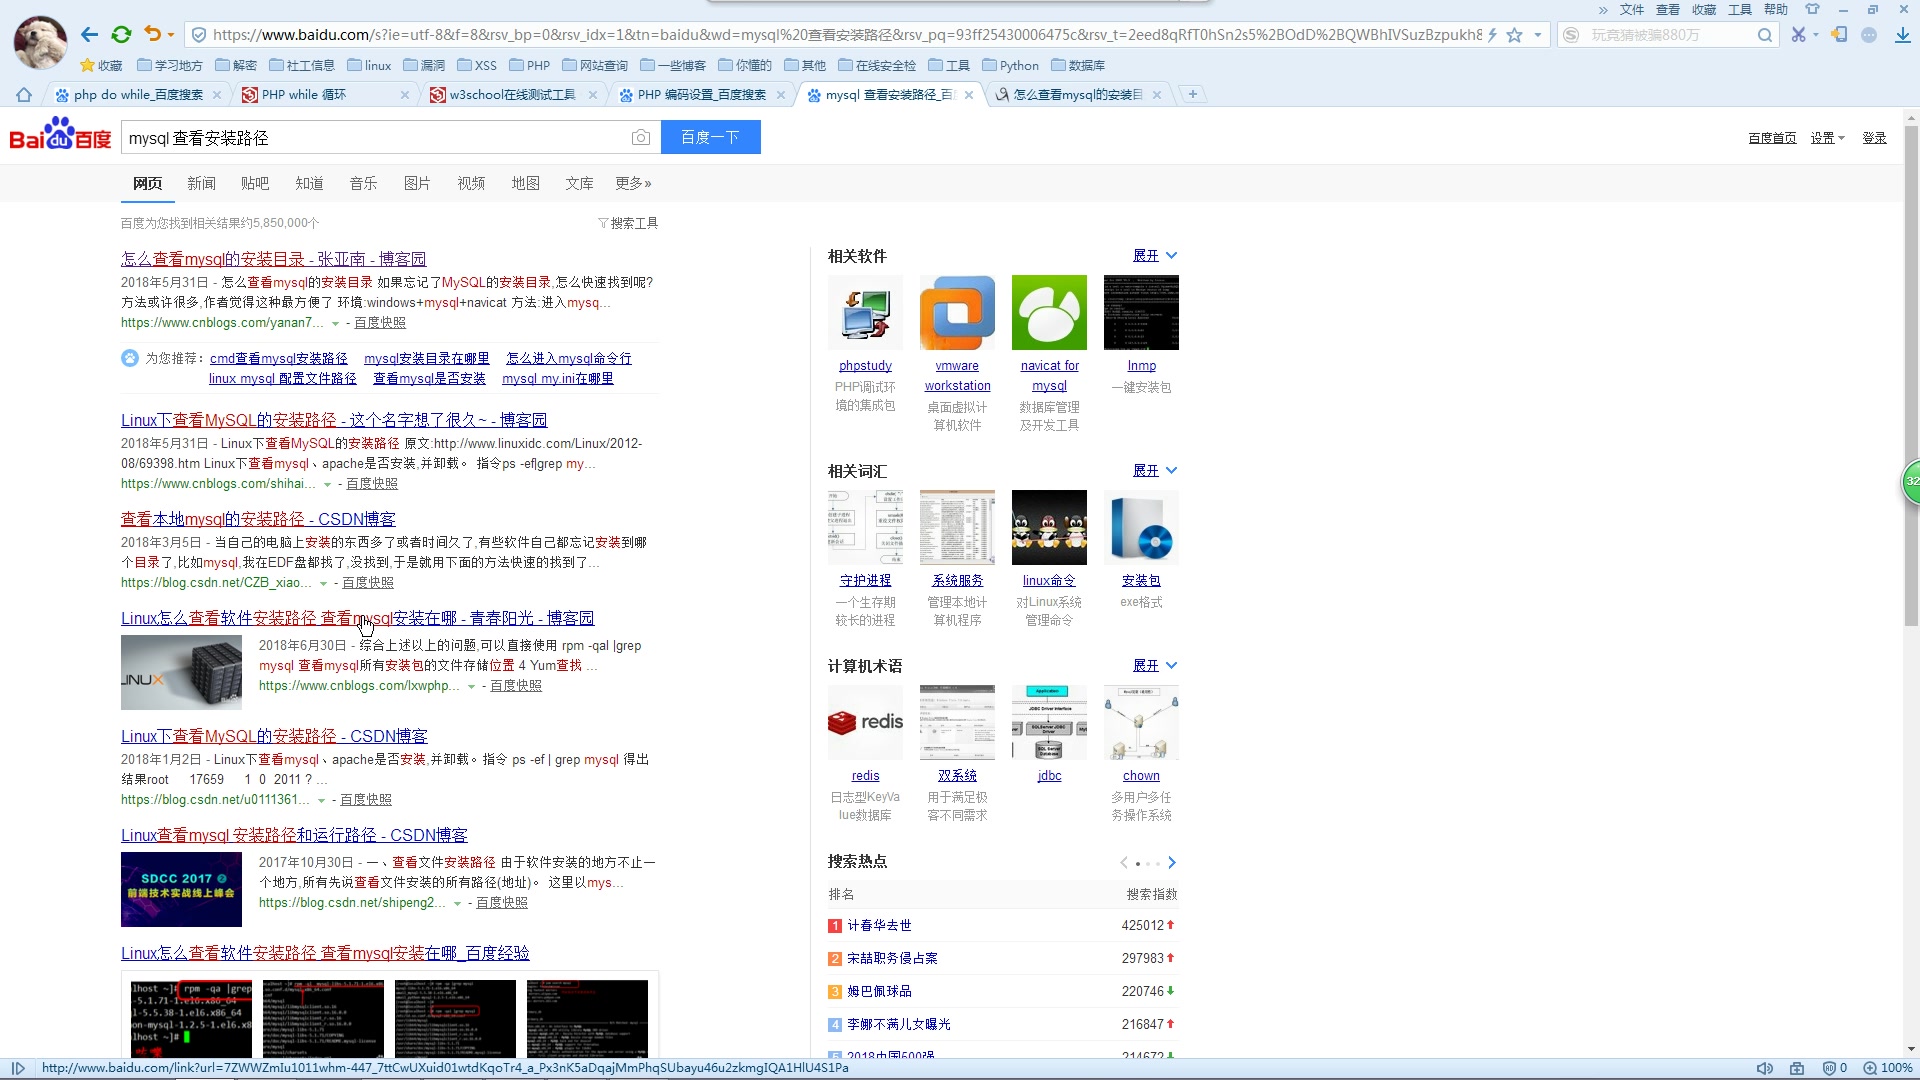Open the redis logo thumbnail
The image size is (1920, 1080).
(x=865, y=722)
